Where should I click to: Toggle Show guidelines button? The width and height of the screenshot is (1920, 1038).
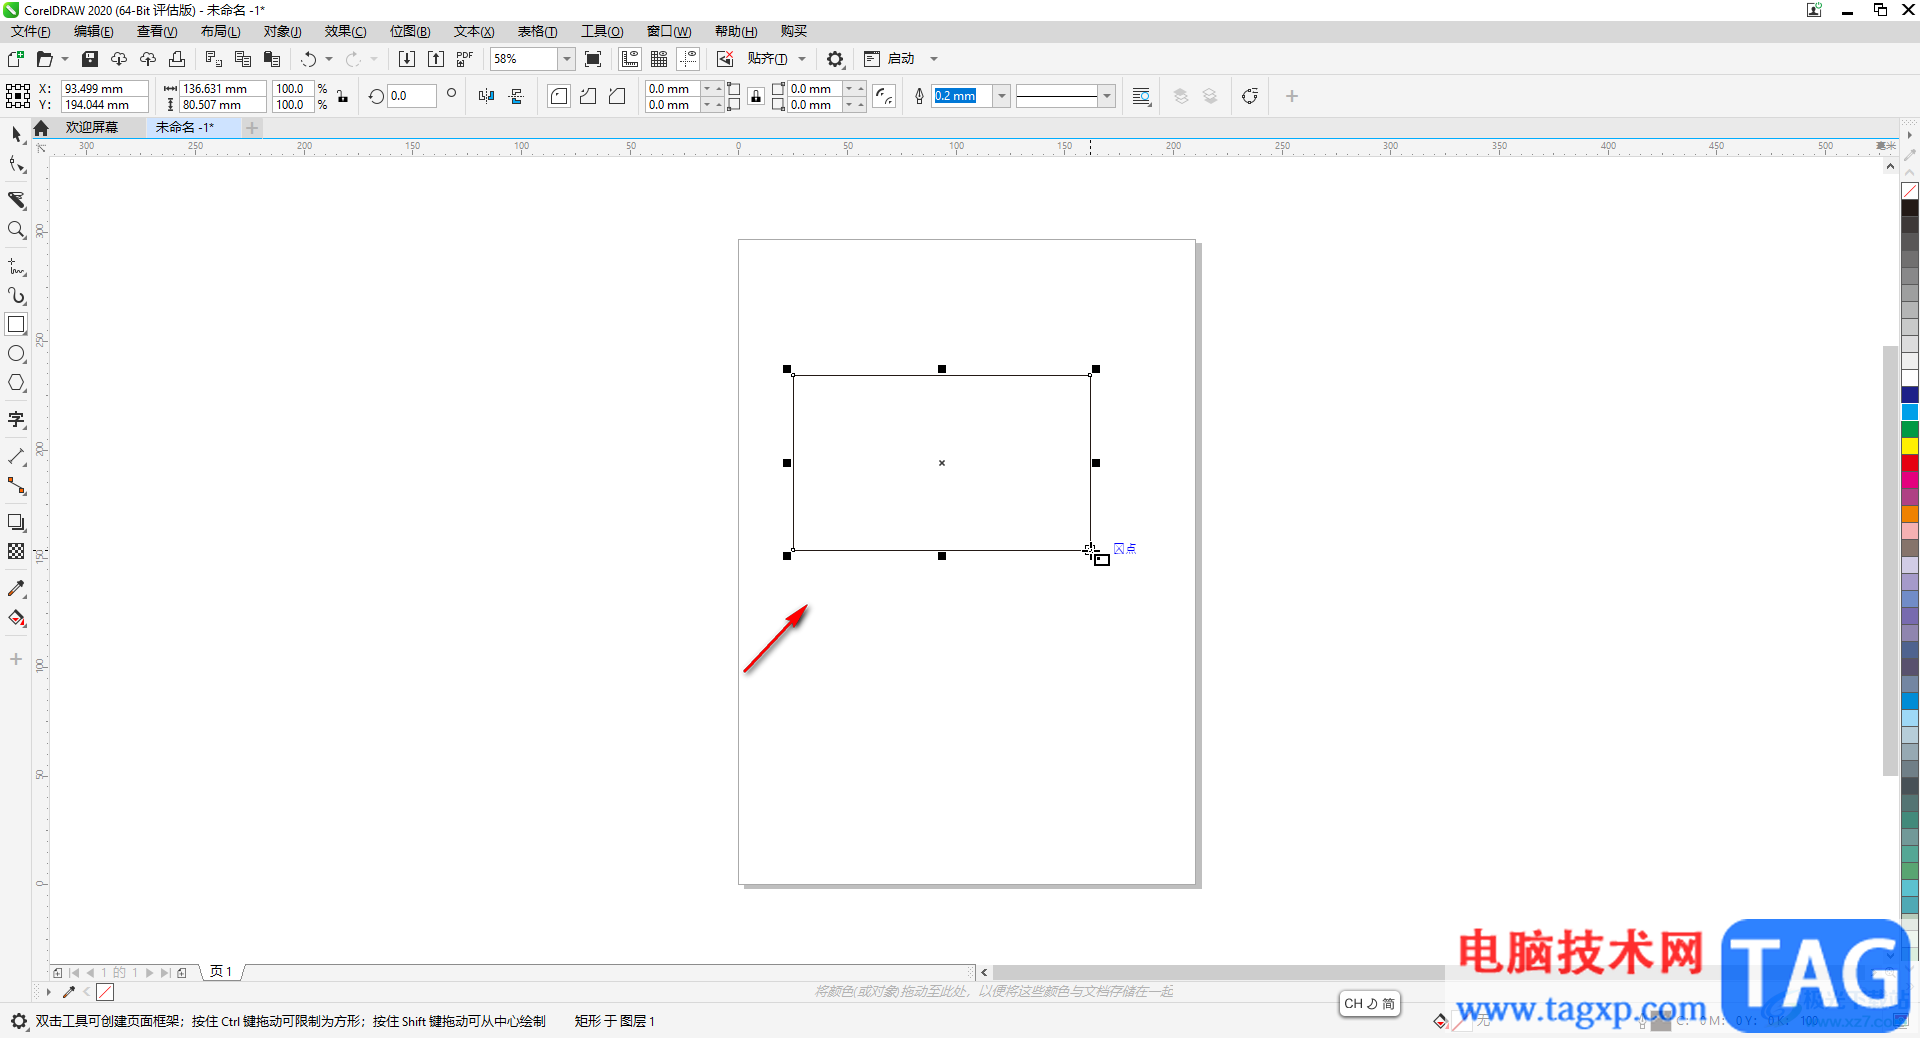[x=688, y=59]
